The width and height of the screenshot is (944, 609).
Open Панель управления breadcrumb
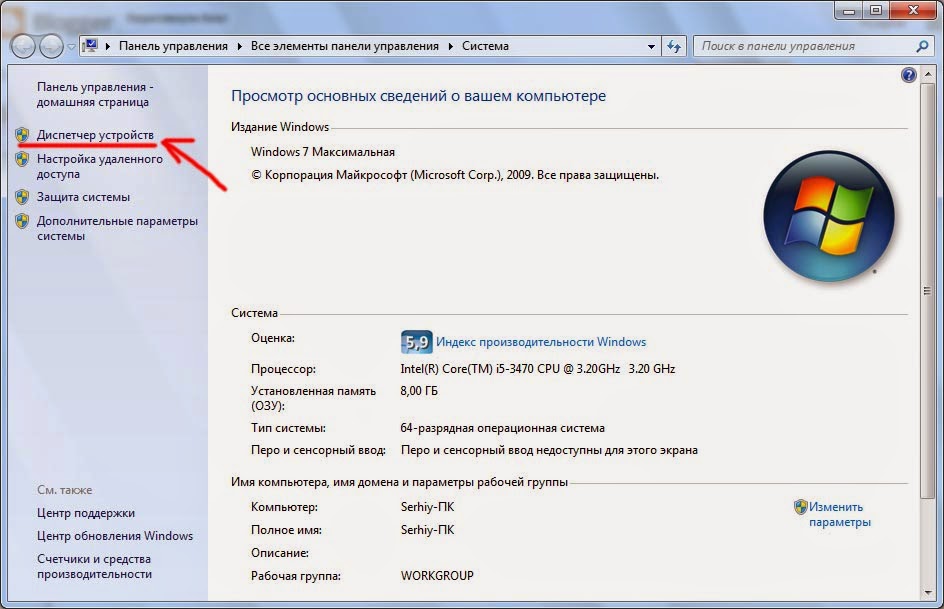pos(173,46)
